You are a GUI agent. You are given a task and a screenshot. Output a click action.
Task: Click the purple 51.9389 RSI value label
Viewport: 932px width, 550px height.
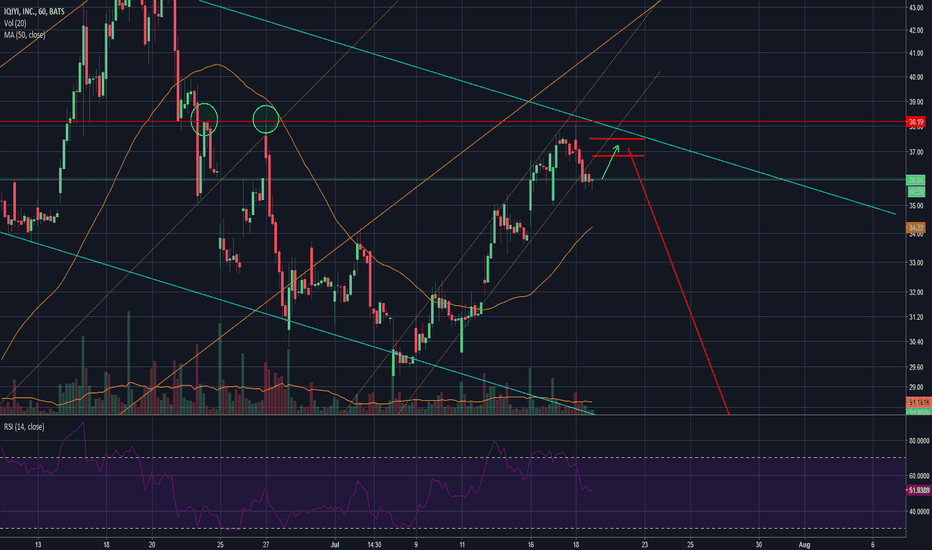coord(918,491)
